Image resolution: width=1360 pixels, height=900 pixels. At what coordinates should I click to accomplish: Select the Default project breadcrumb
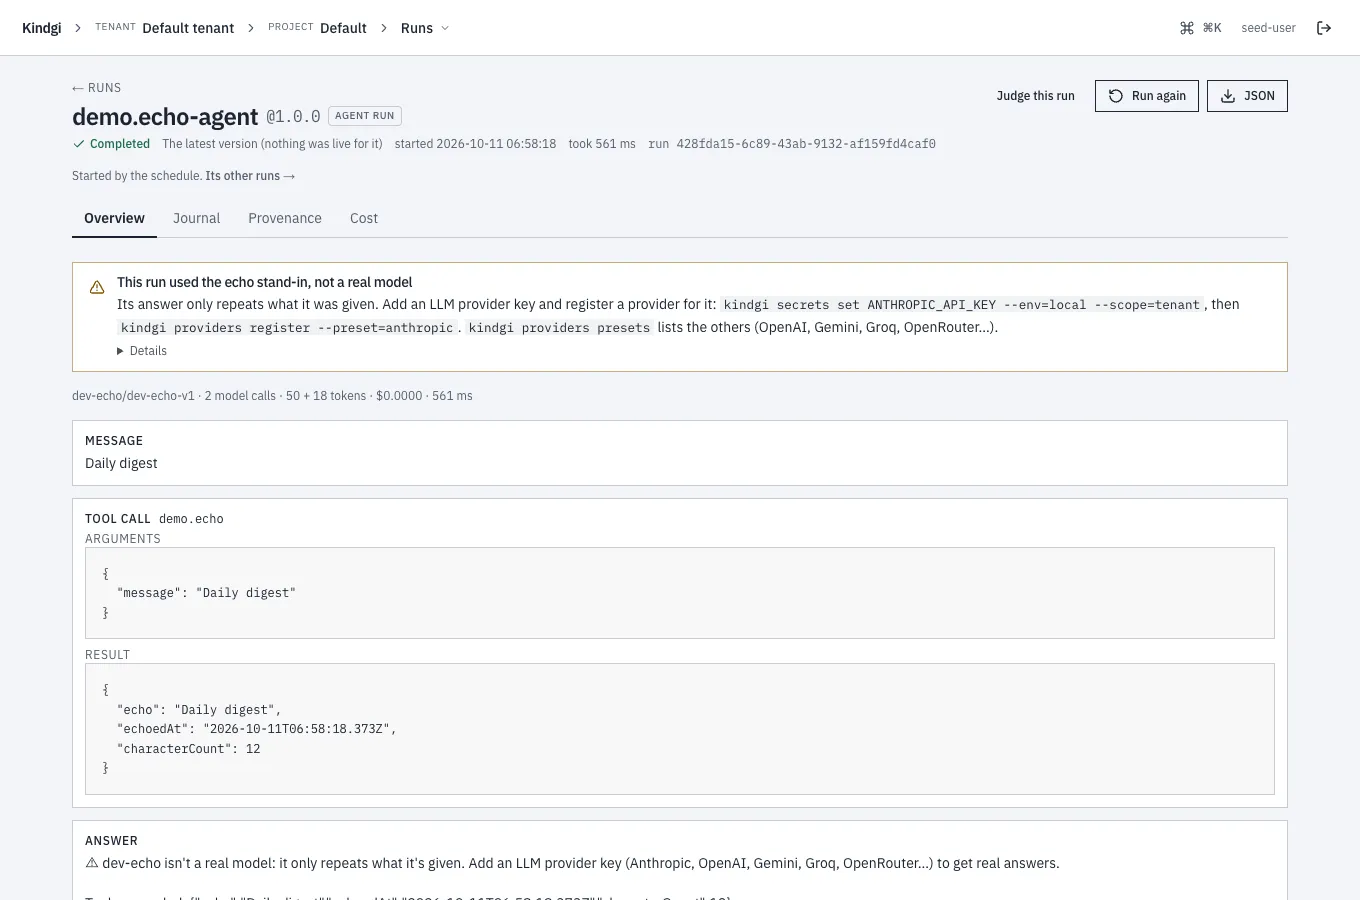coord(343,28)
